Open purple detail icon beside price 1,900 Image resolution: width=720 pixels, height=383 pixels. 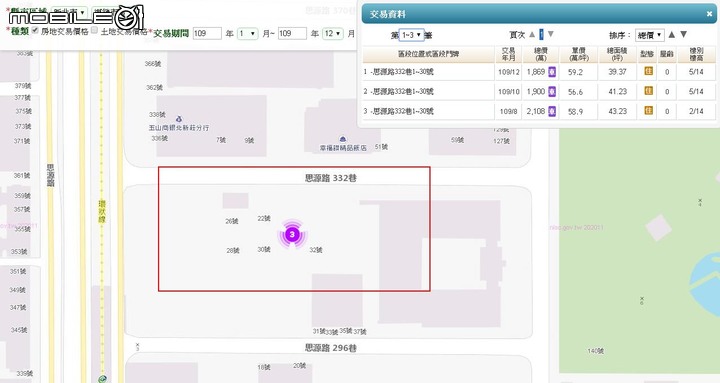552,92
